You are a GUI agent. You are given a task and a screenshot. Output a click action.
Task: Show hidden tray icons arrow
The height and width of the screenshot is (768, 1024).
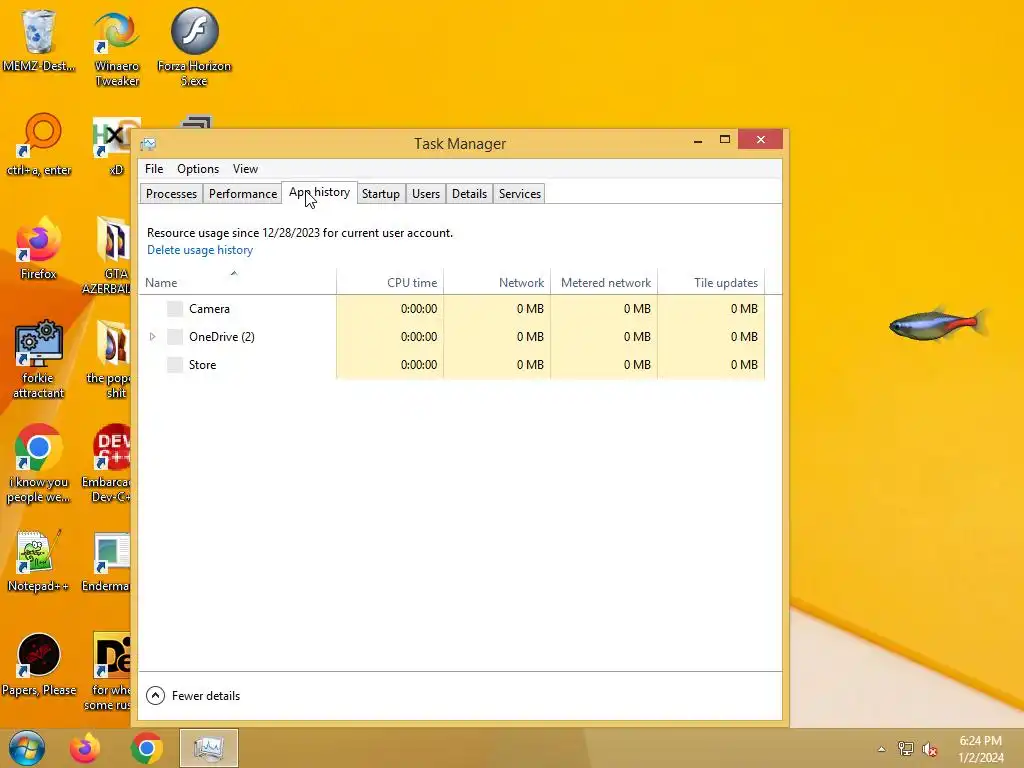(882, 749)
